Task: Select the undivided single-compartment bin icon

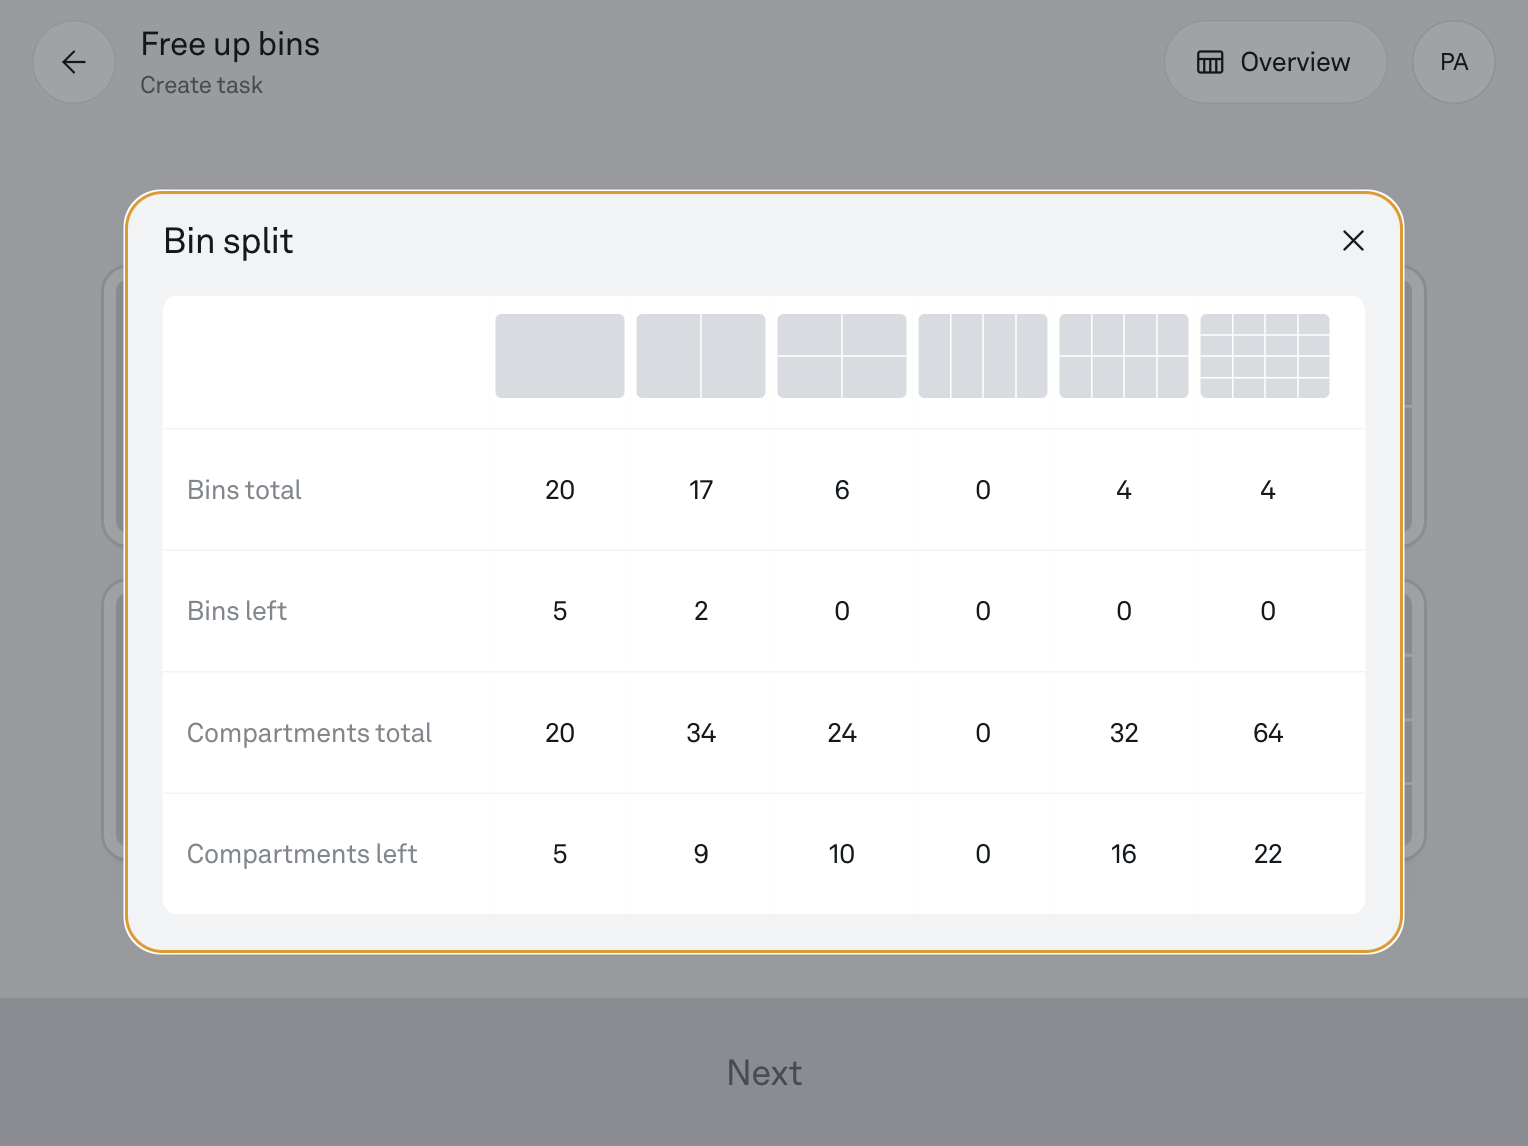Action: pyautogui.click(x=559, y=356)
